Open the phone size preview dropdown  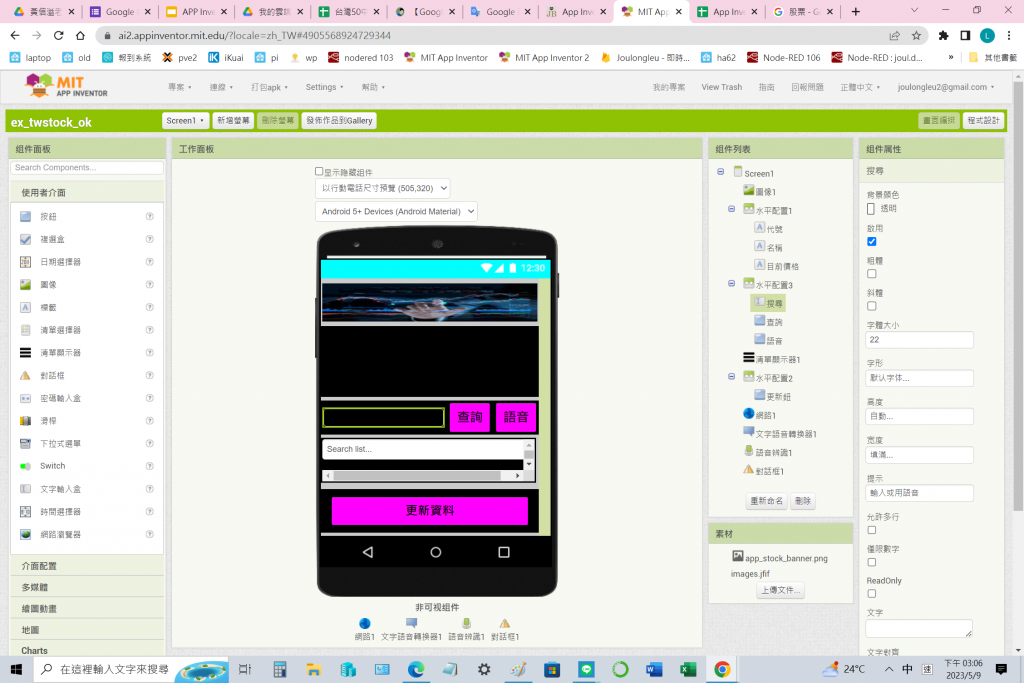(383, 188)
